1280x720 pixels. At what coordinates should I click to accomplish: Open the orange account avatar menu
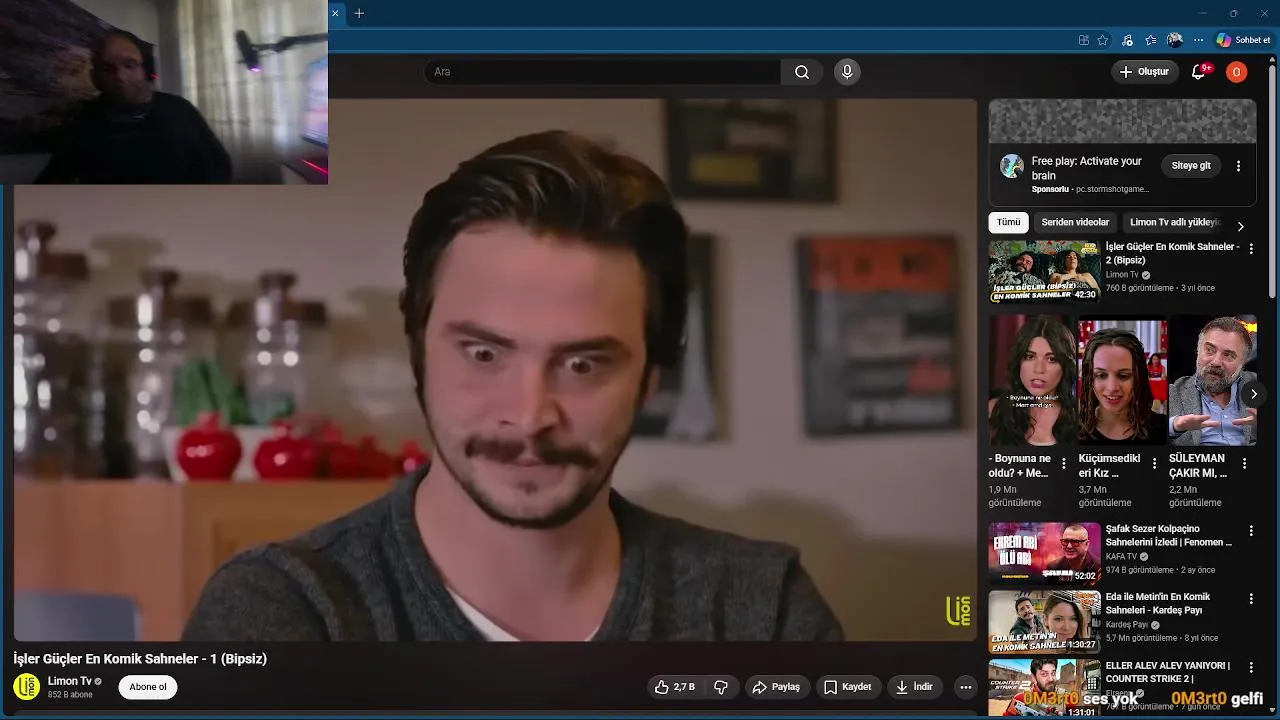click(x=1236, y=72)
